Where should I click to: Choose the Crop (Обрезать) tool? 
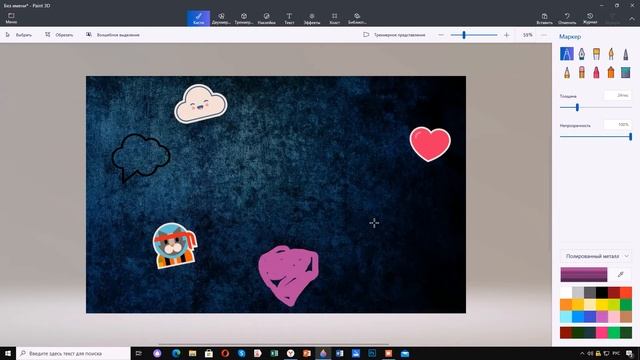pyautogui.click(x=59, y=35)
